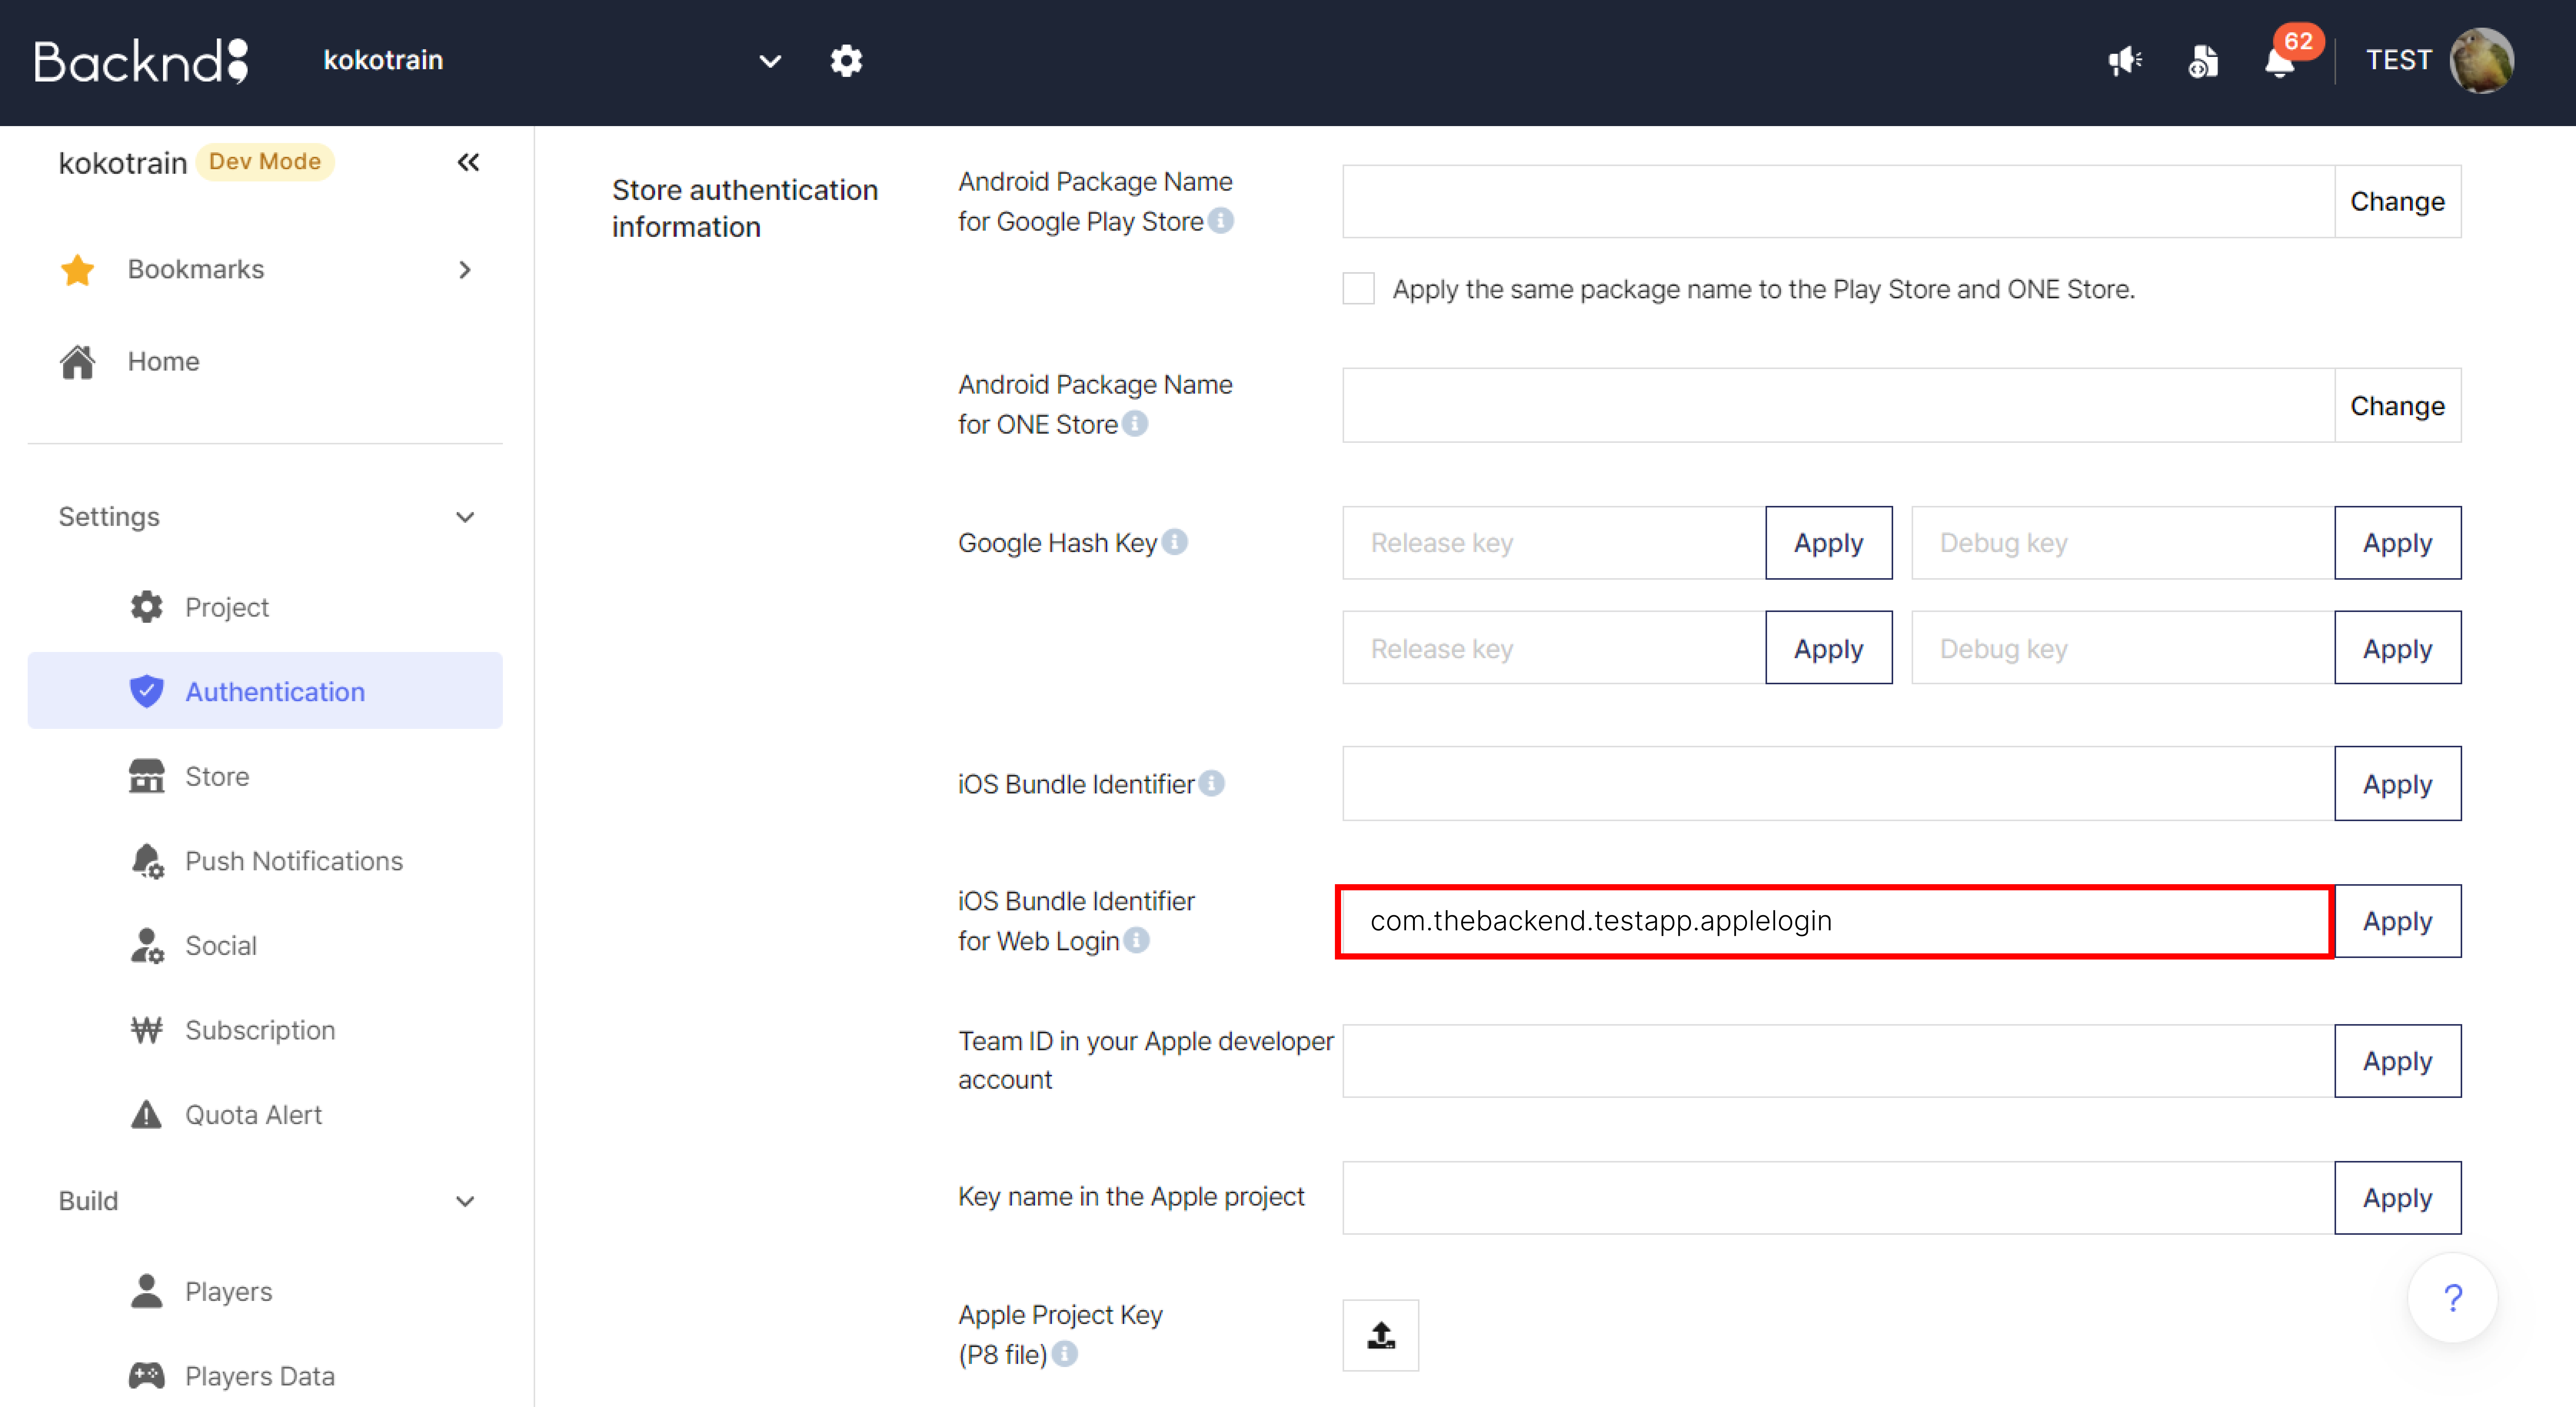This screenshot has height=1407, width=2576.
Task: Open the Push Notifications menu item
Action: (x=265, y=861)
